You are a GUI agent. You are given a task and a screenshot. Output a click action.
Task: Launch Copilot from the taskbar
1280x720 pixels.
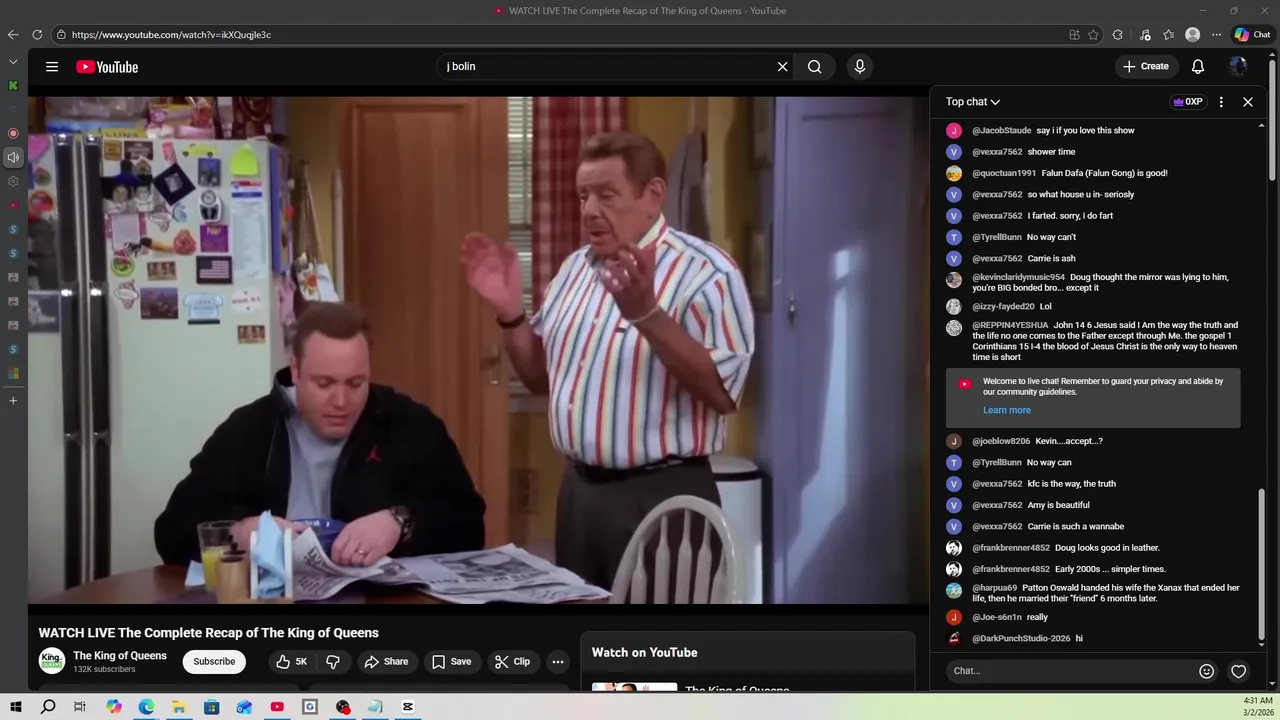114,707
